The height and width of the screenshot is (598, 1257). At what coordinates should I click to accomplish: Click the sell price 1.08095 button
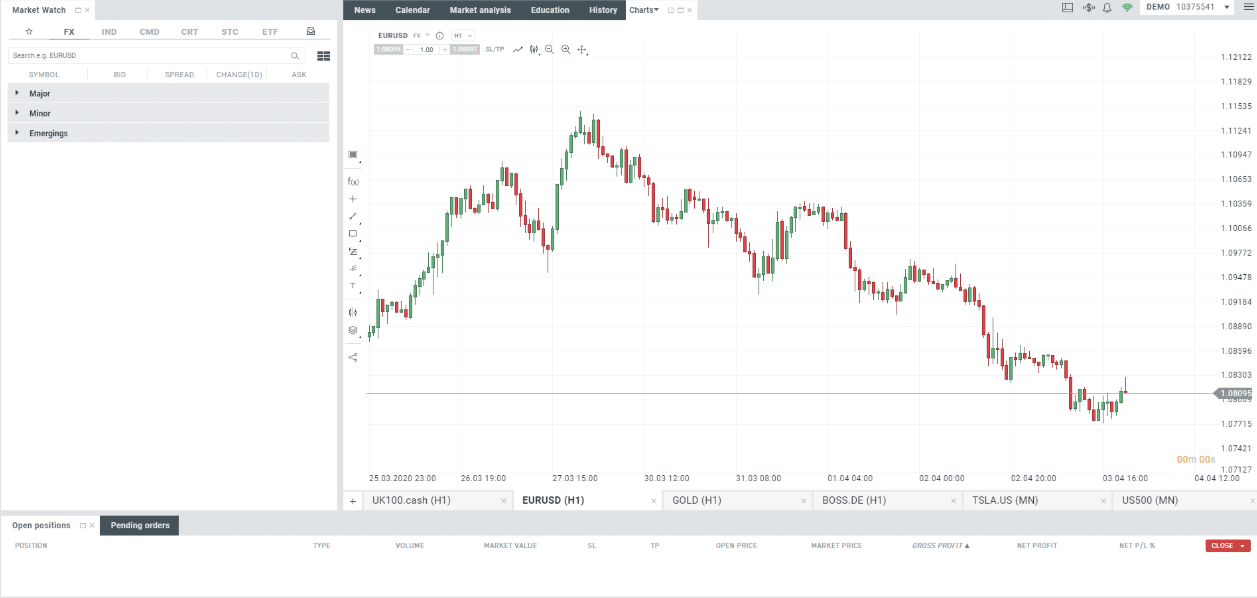click(x=388, y=49)
